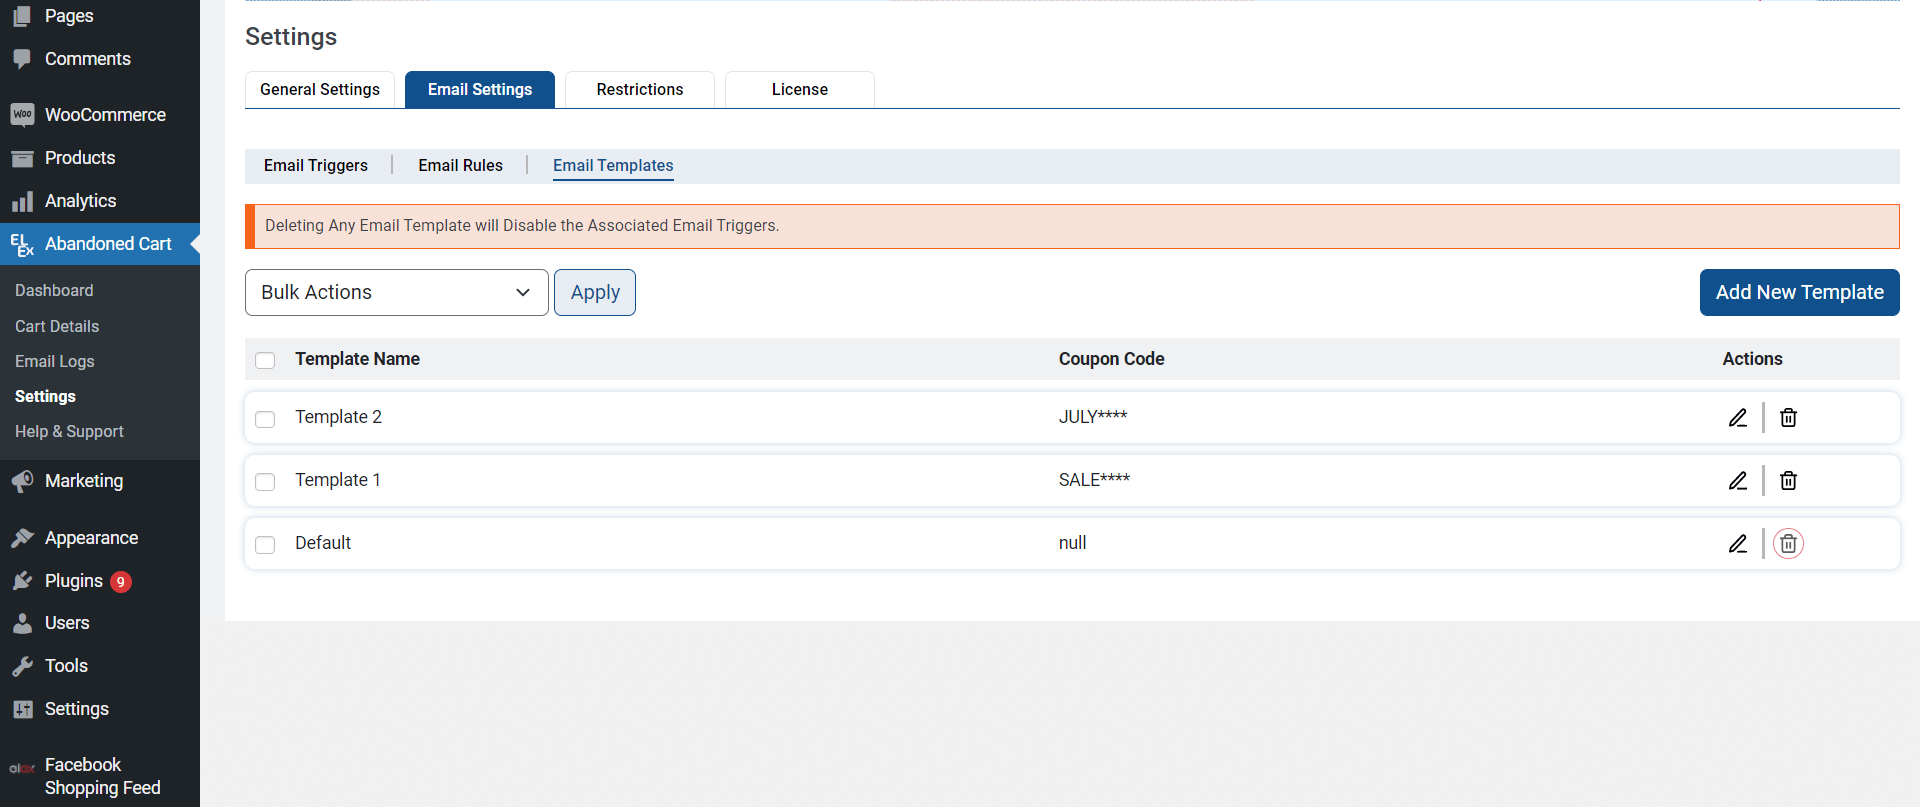Edit Template 1 with the pencil icon
This screenshot has width=1920, height=807.
[1738, 481]
